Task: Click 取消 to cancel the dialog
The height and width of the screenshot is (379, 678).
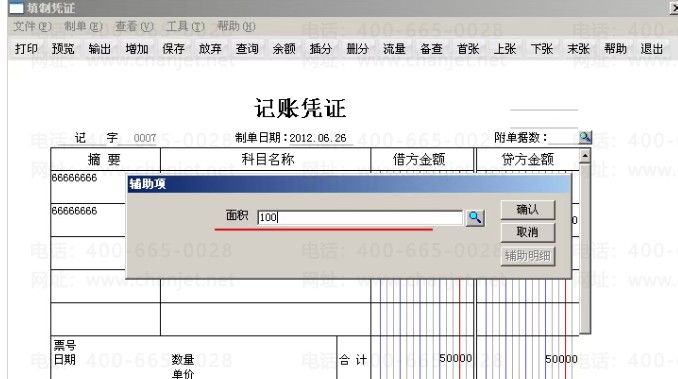Action: (x=528, y=232)
